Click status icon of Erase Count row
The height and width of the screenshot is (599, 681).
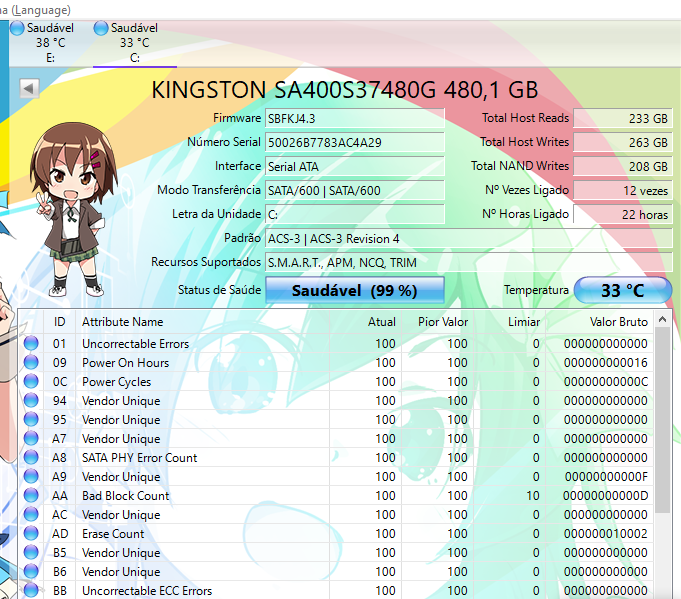click(x=31, y=533)
